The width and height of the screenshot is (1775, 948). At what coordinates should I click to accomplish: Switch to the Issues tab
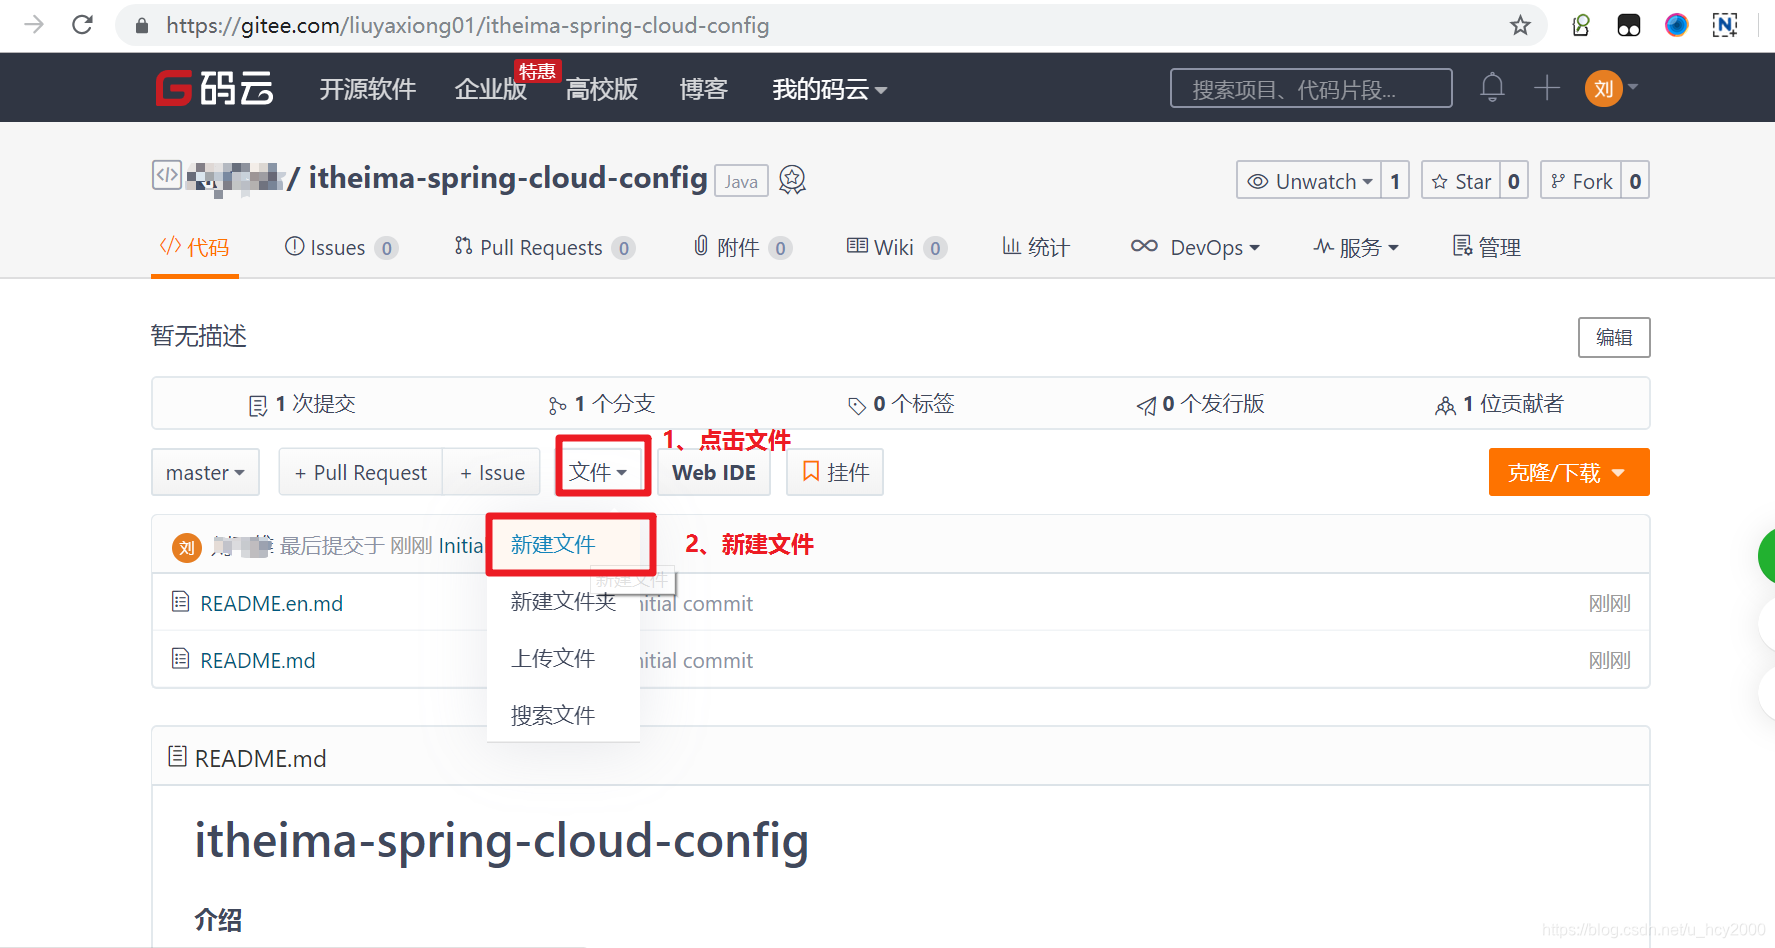341,247
